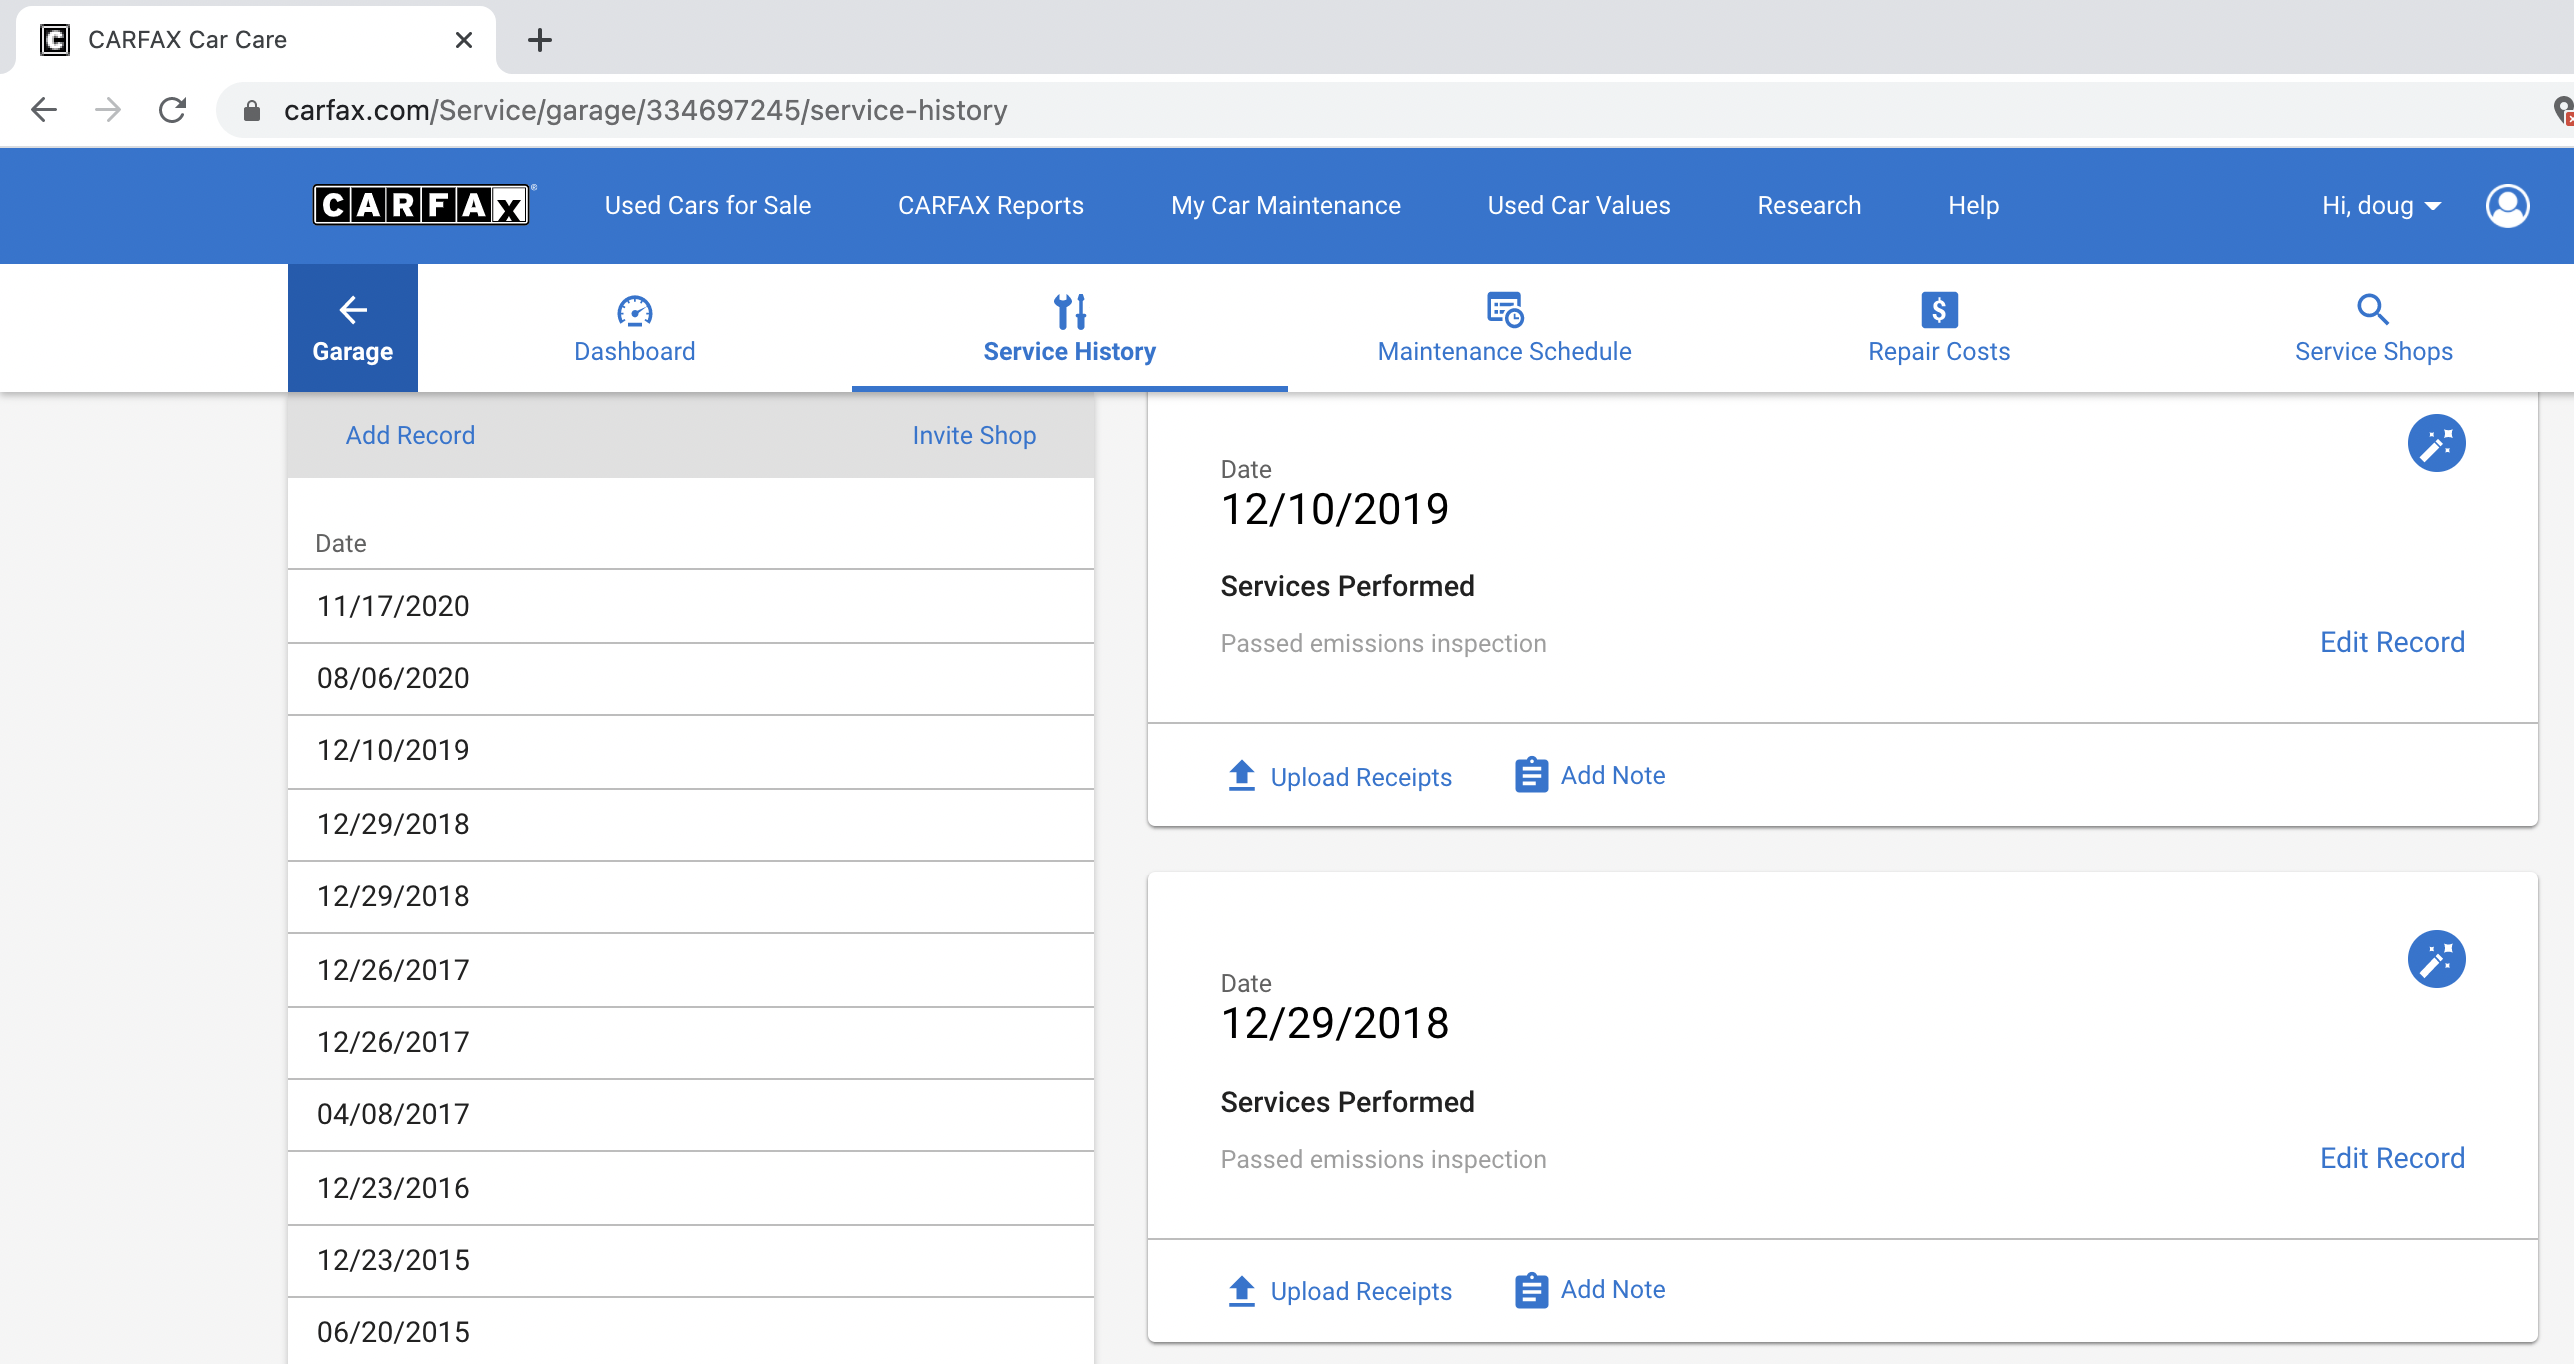Open the user profile avatar icon
The image size is (2574, 1364).
[x=2507, y=206]
